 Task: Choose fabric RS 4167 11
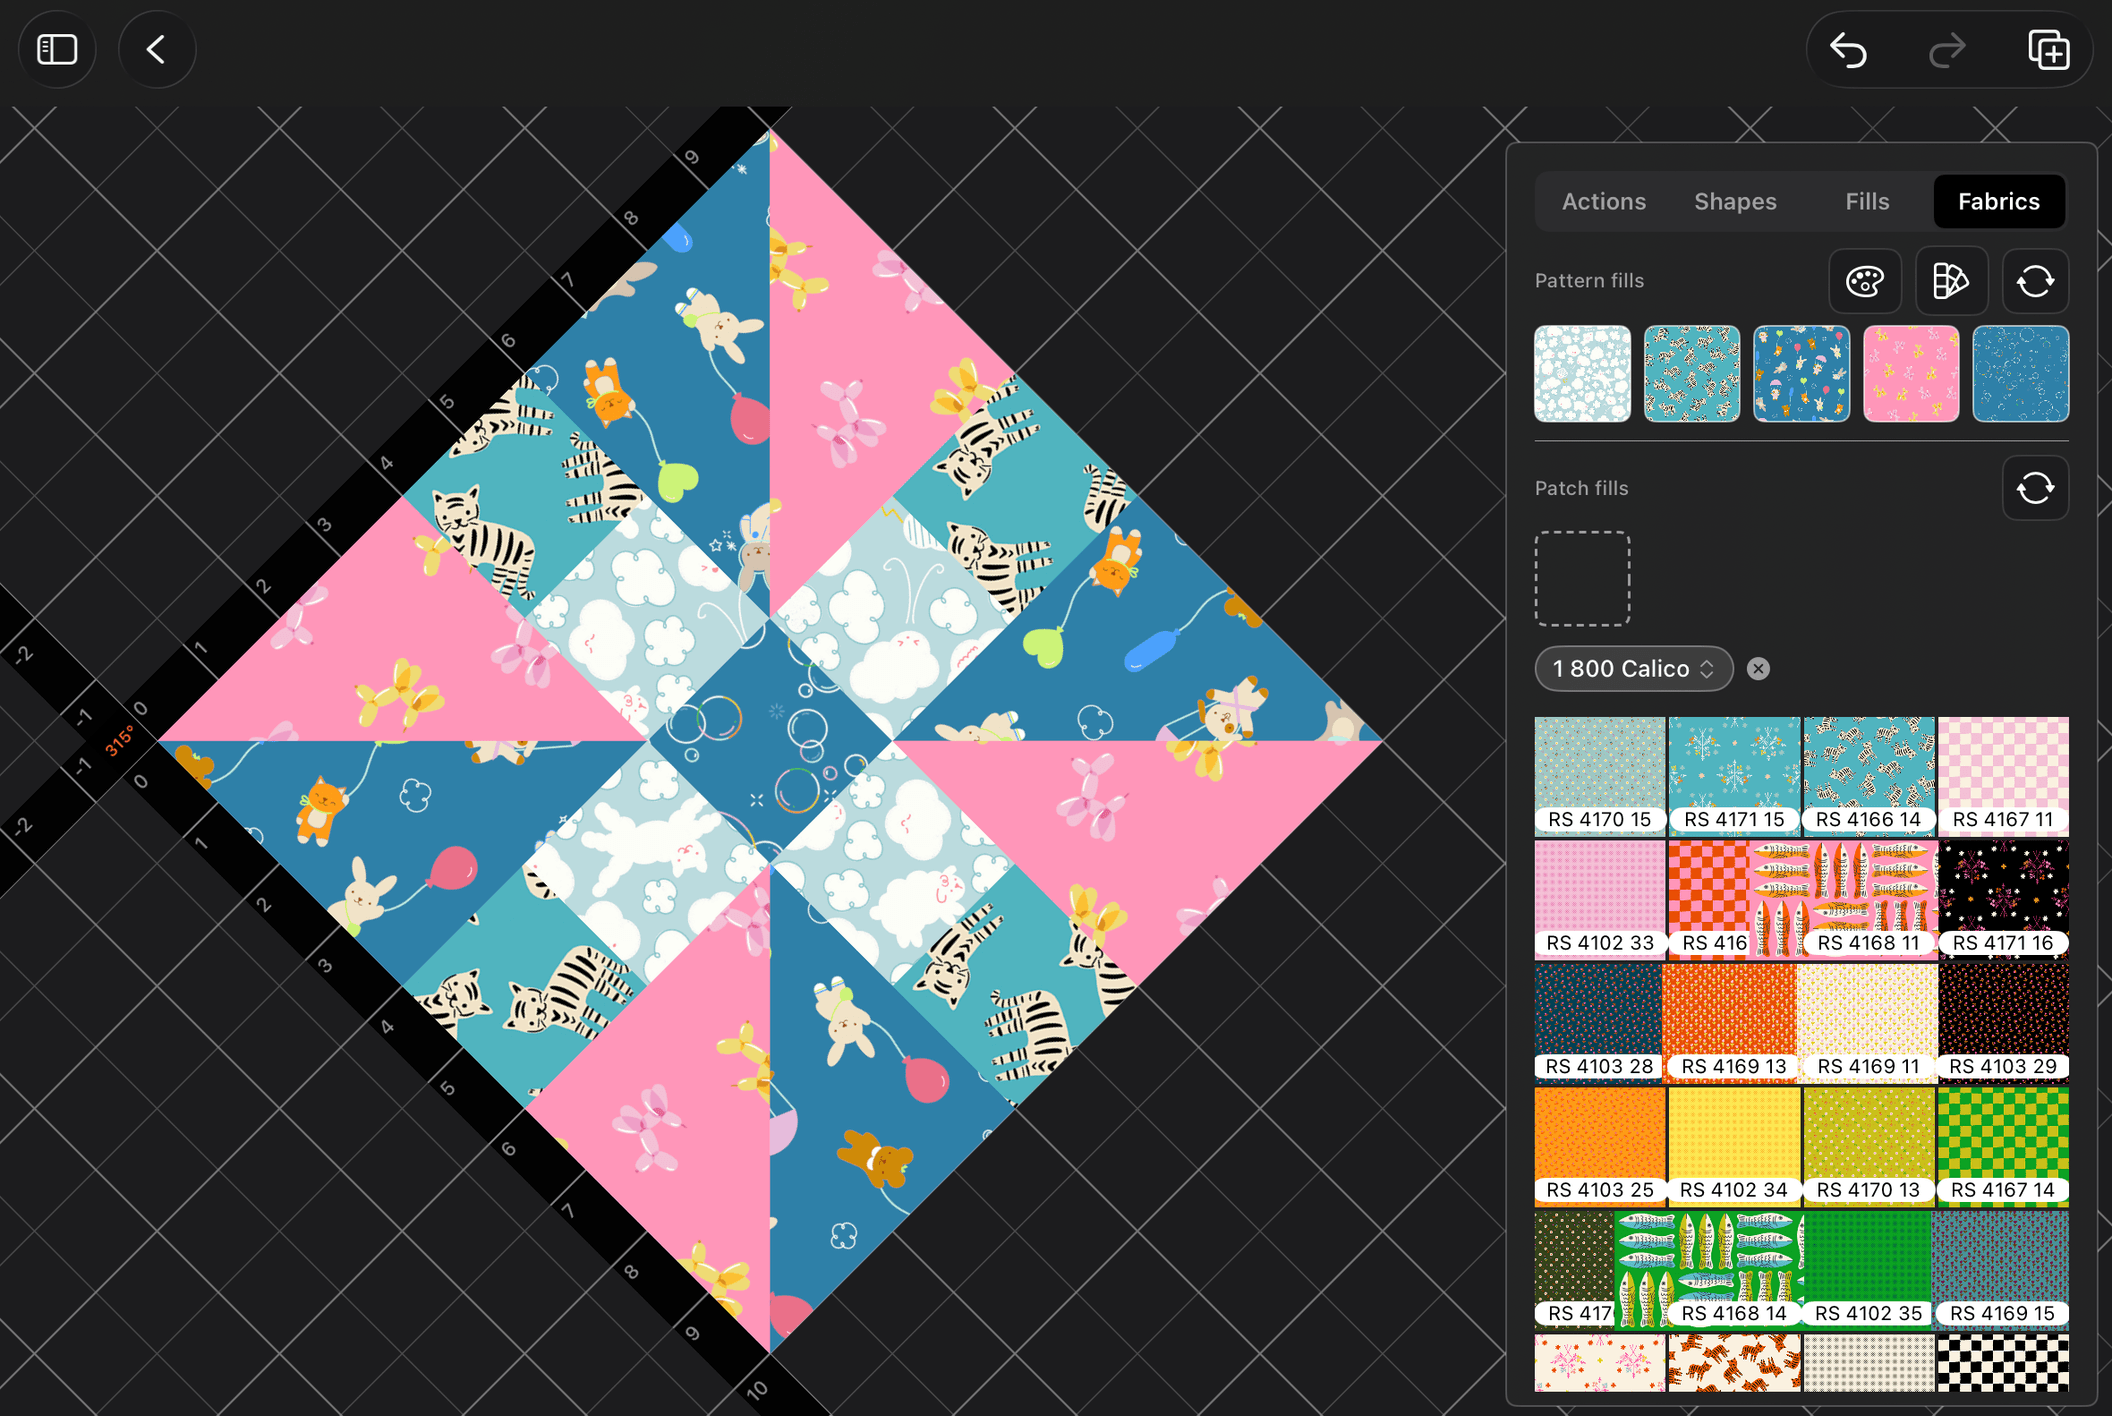point(2003,776)
